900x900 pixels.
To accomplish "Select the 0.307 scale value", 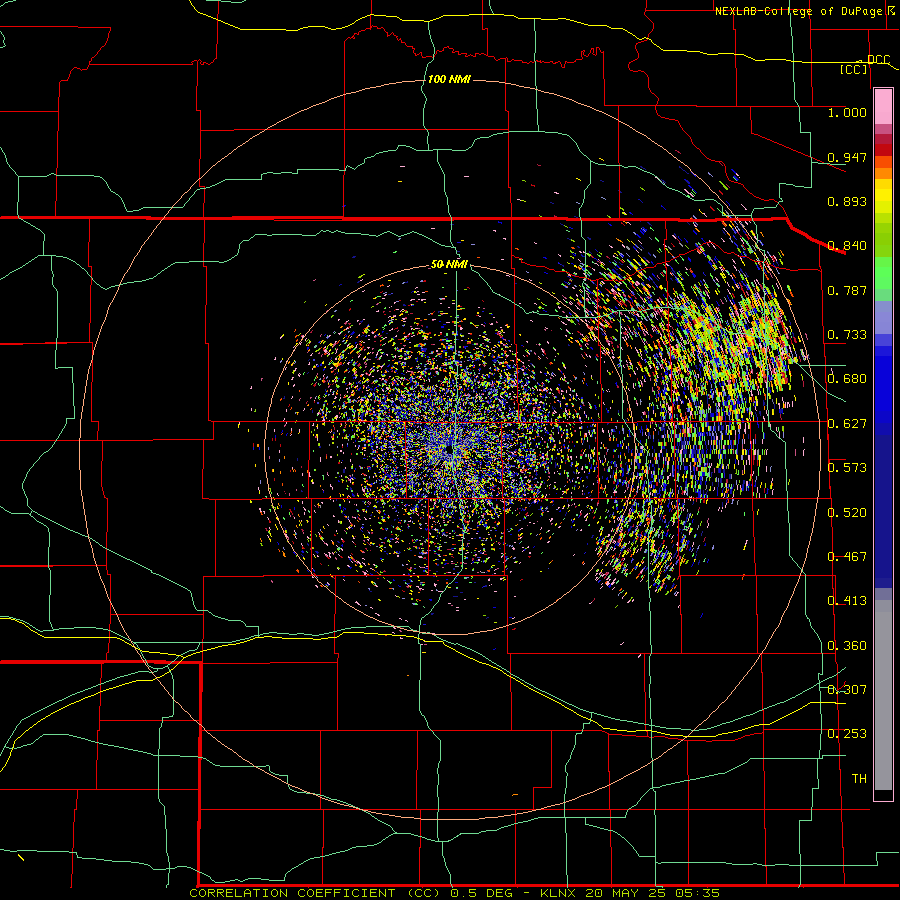I will 847,690.
